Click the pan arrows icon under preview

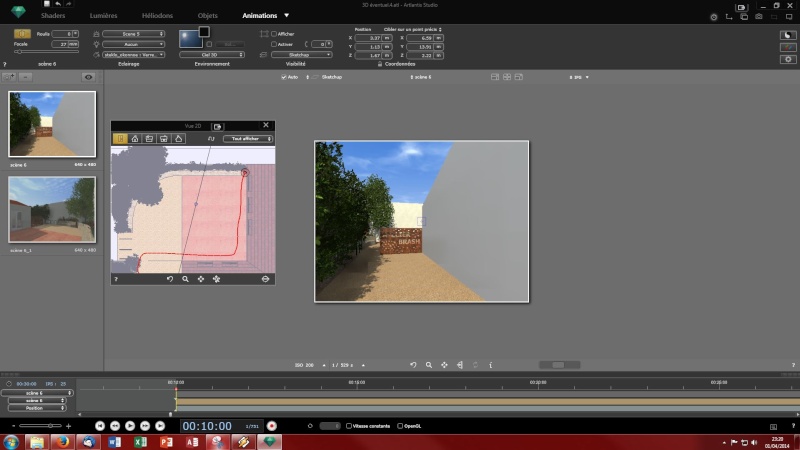[x=444, y=365]
